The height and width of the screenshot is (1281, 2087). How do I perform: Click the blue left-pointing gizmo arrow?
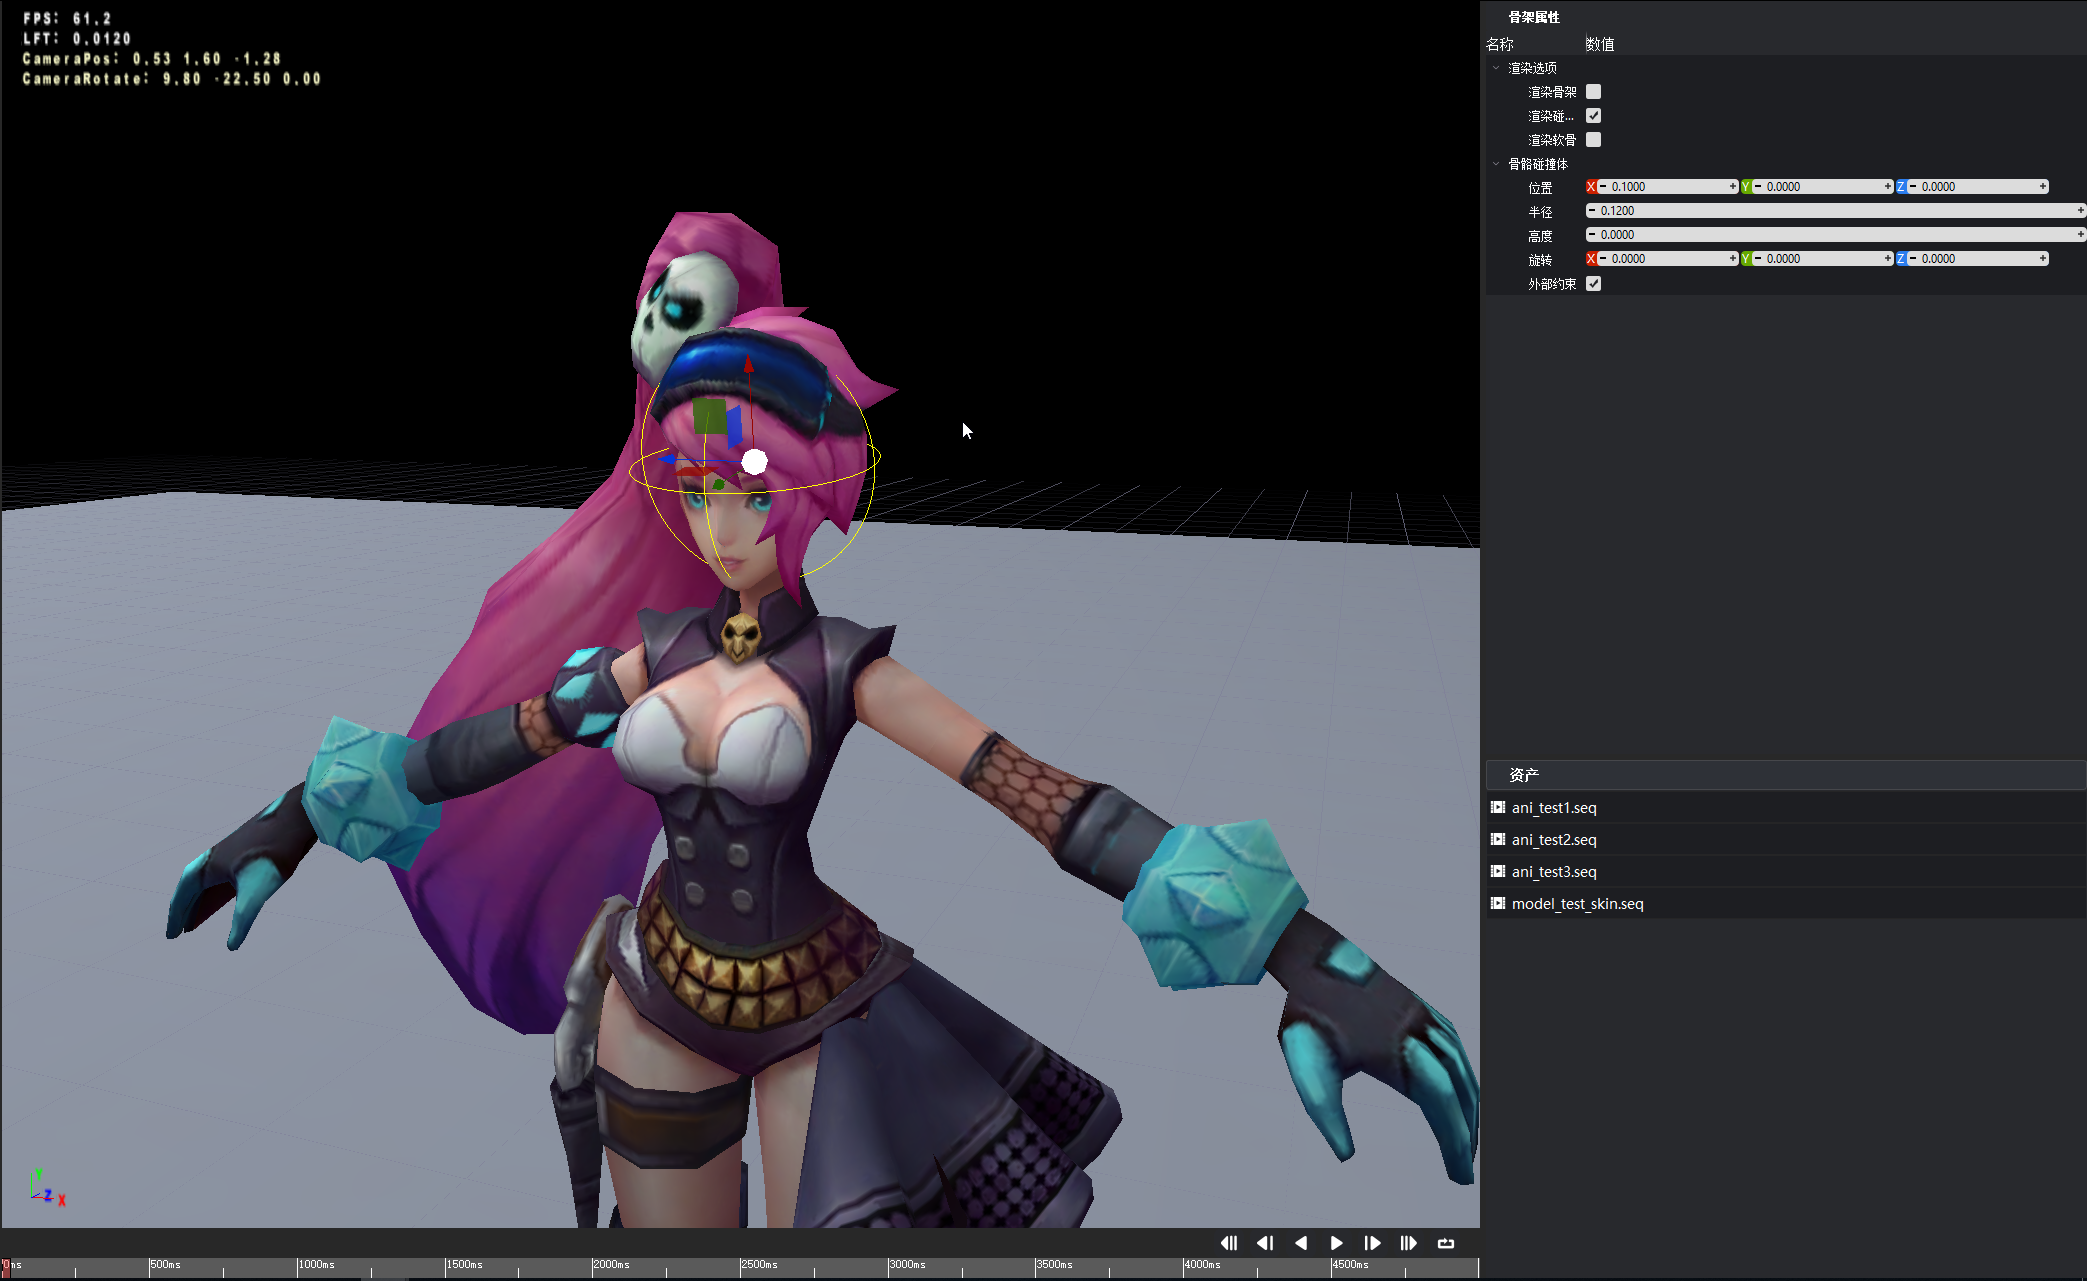pos(667,459)
